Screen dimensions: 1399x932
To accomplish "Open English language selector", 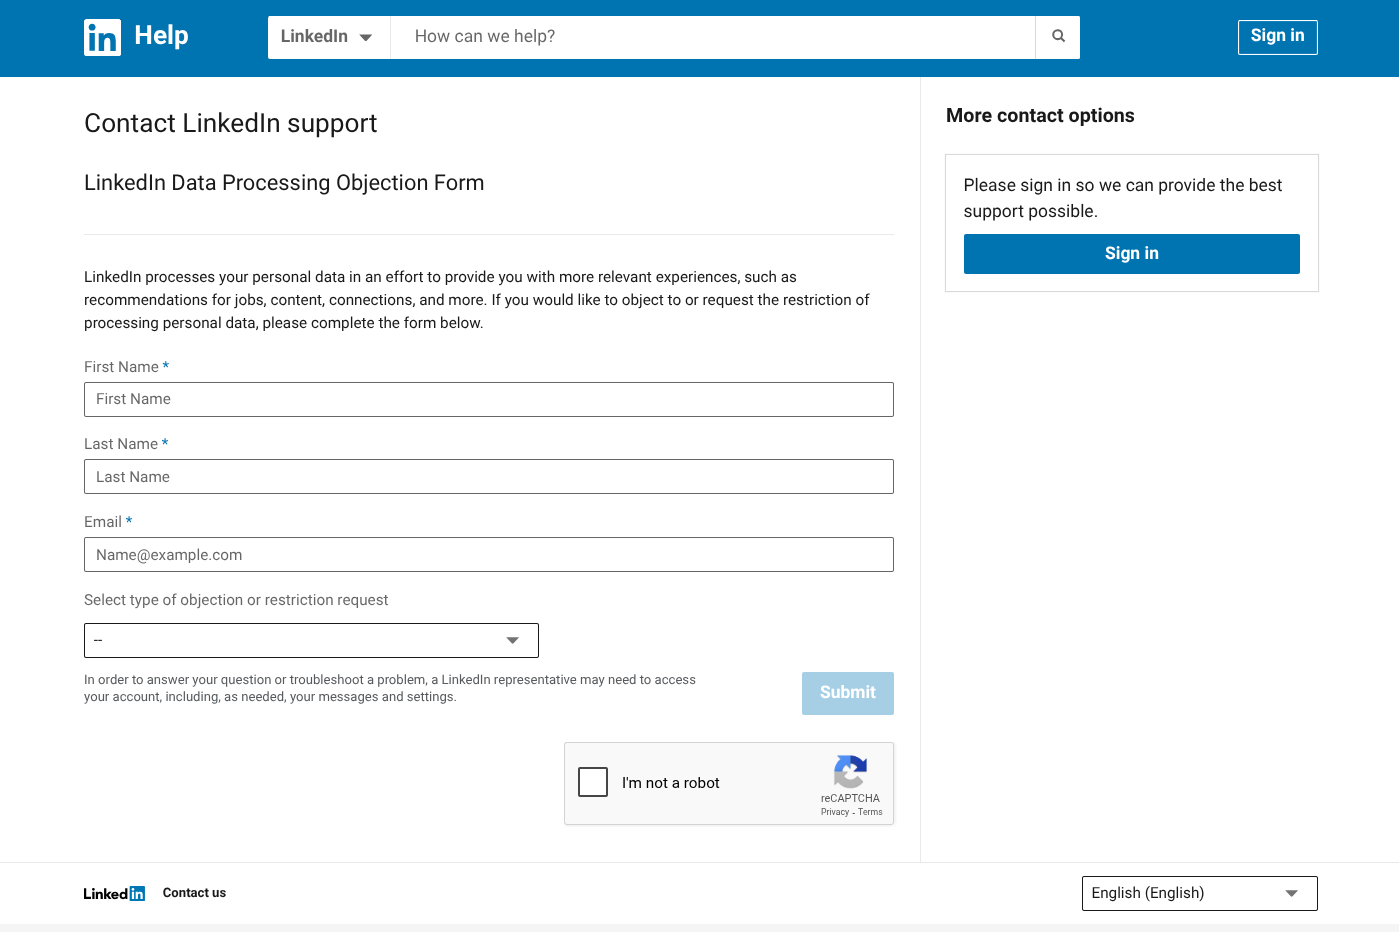I will click(1199, 893).
